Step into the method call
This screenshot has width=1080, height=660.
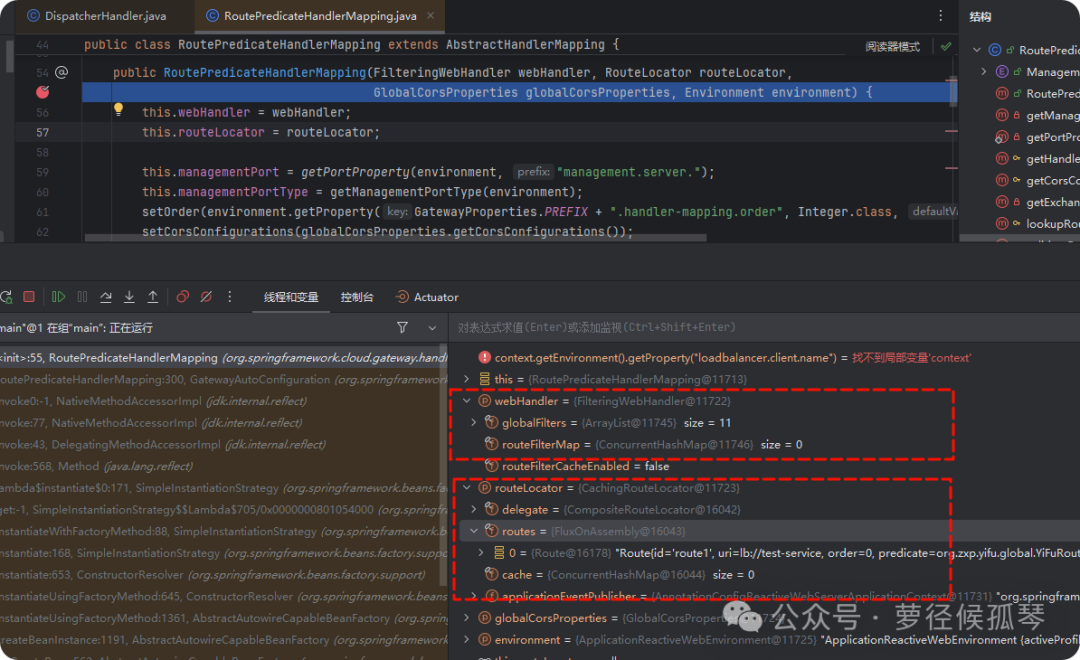(x=129, y=297)
